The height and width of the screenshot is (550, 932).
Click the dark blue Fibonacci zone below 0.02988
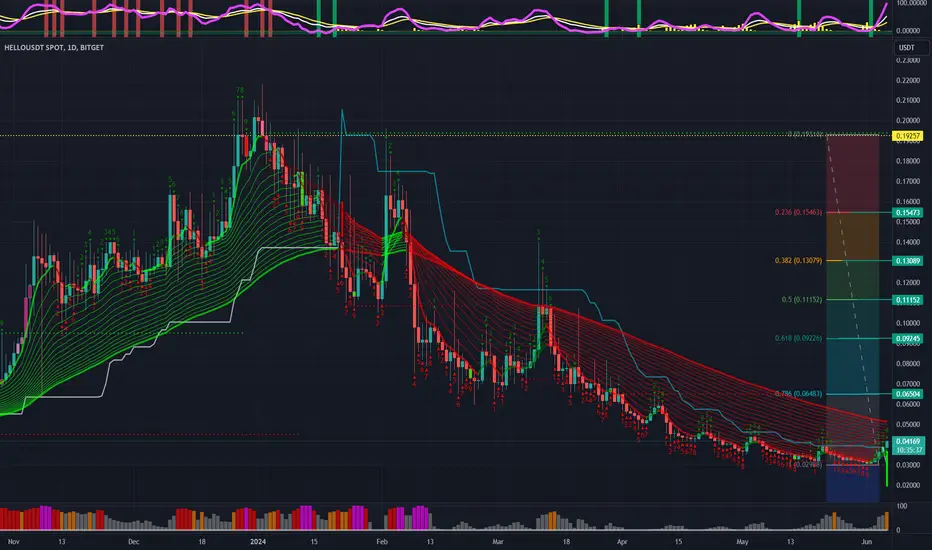click(x=852, y=483)
